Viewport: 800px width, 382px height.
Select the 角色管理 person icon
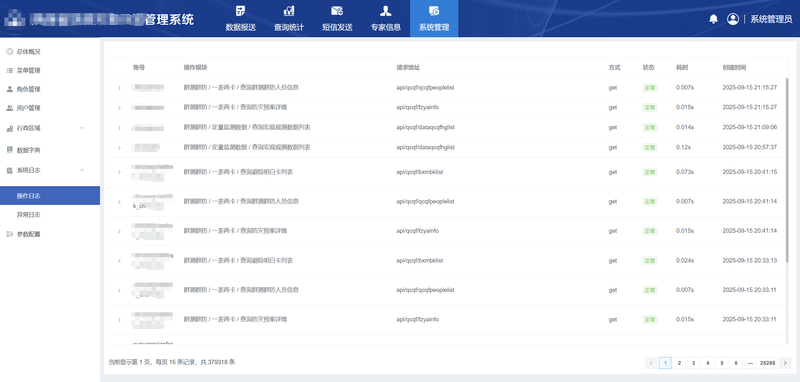9,89
